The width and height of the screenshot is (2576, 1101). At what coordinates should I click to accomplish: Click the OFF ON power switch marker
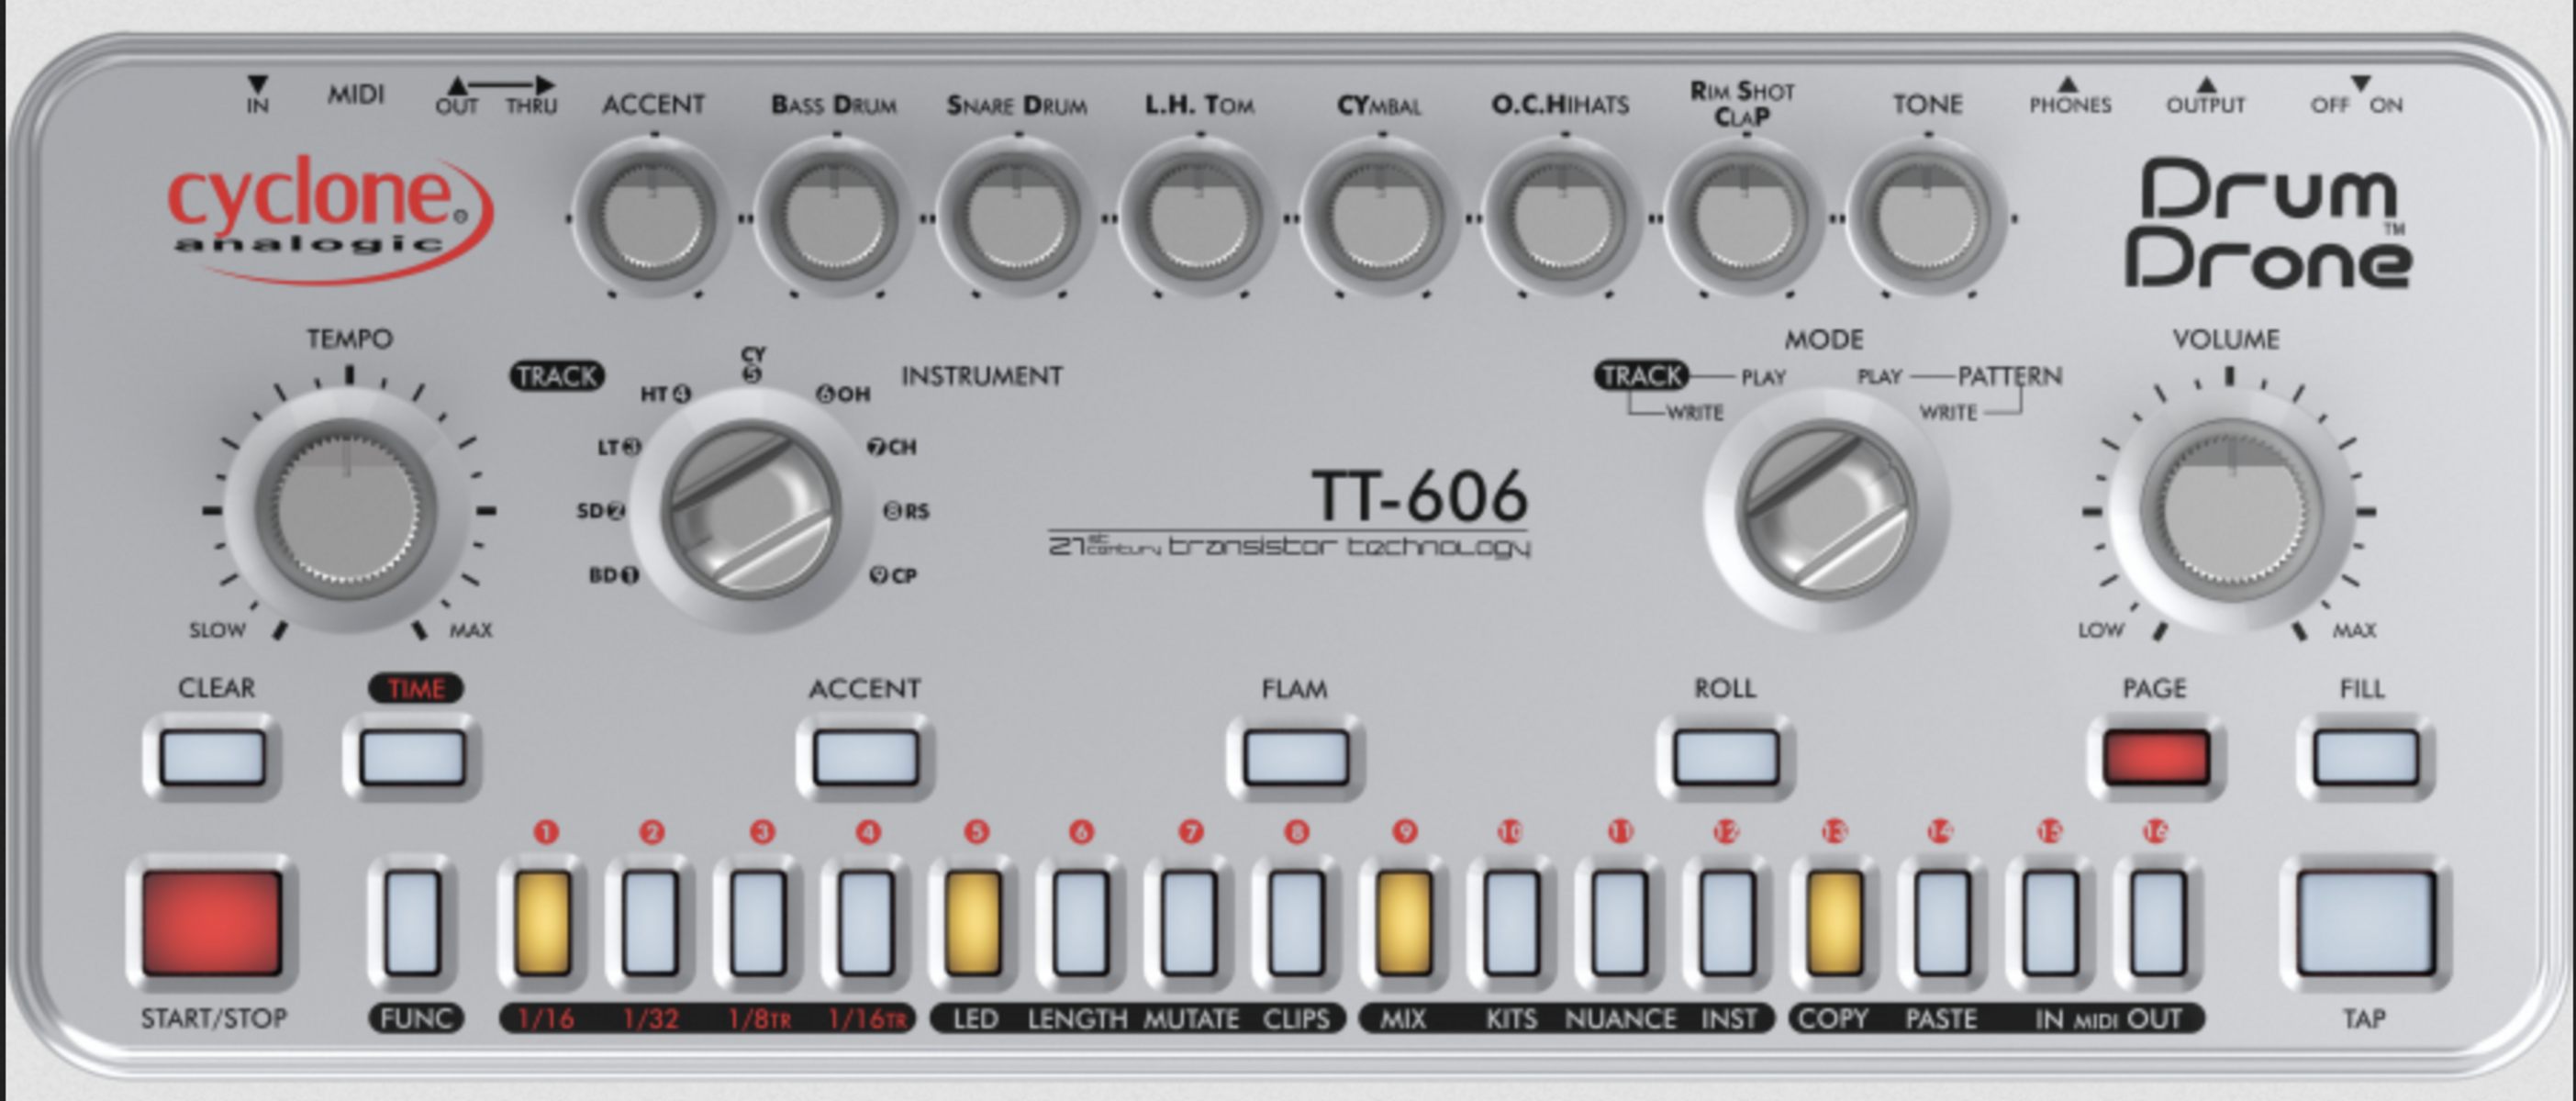coord(2361,83)
